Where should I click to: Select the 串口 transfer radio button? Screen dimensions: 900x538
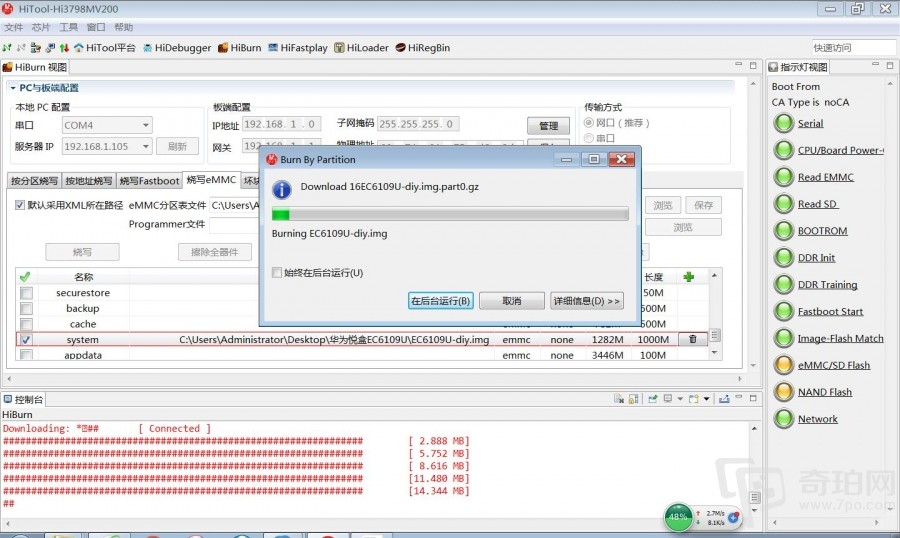coord(588,138)
